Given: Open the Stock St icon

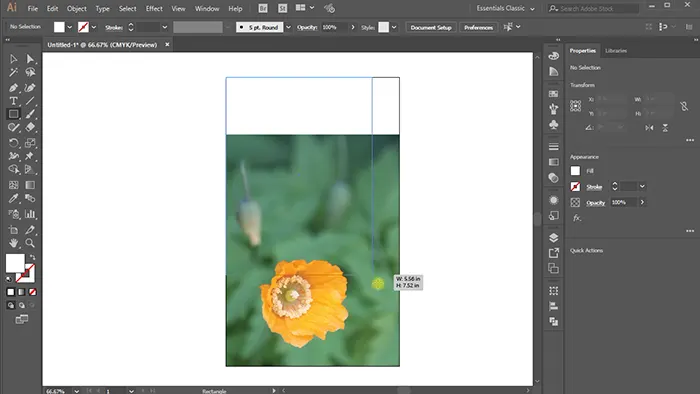Looking at the screenshot, I should point(283,8).
